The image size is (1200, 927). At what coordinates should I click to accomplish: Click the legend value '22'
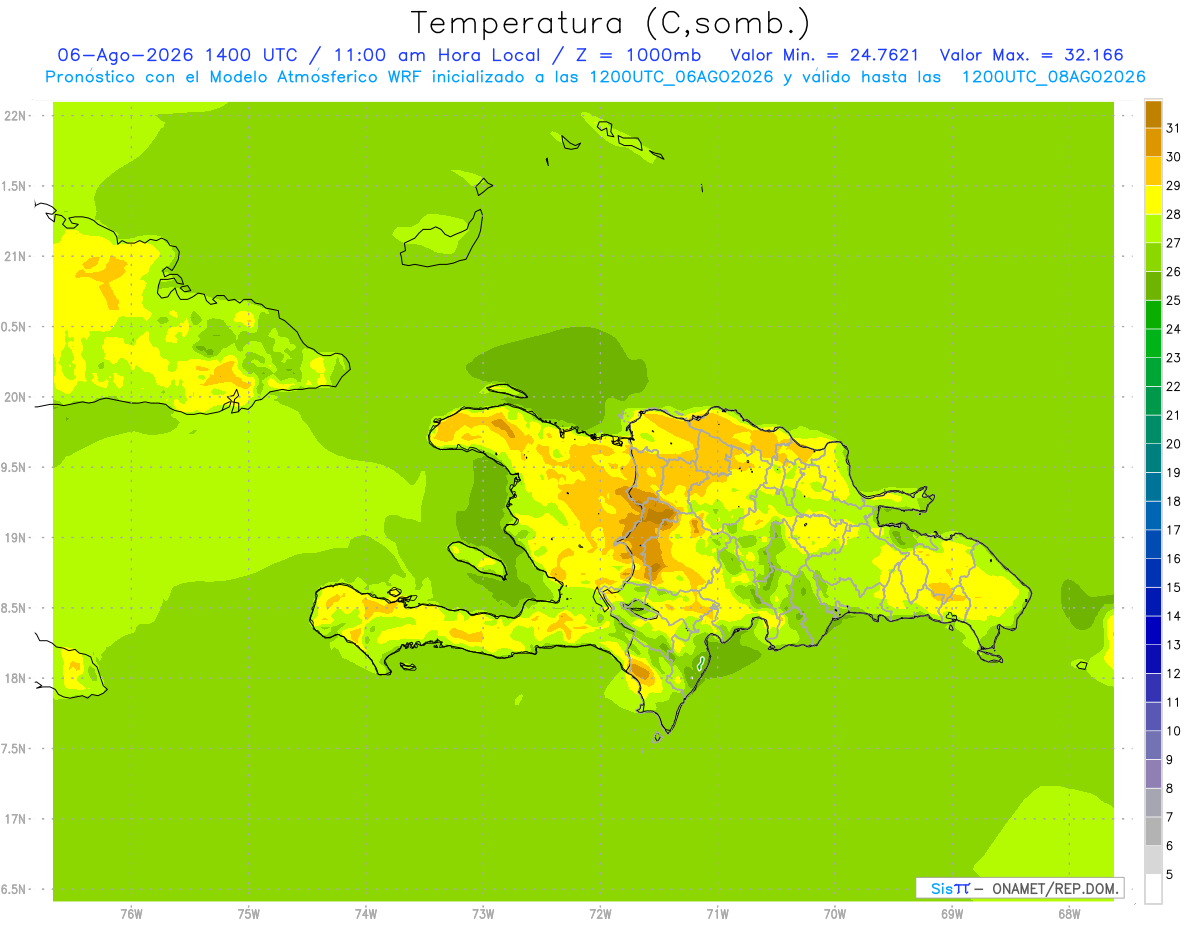click(1172, 386)
